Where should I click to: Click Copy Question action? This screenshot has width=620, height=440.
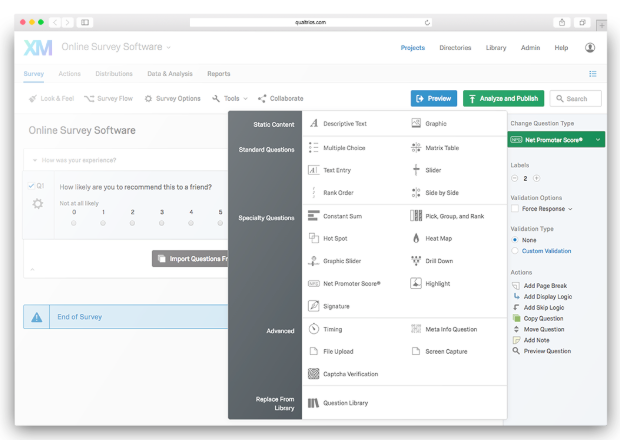(538, 319)
